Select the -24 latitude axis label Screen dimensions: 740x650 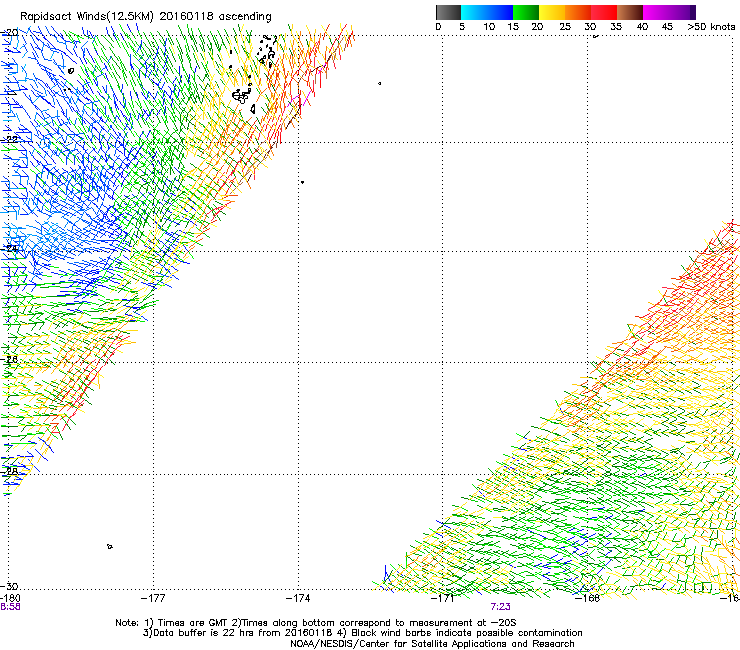click(9, 248)
